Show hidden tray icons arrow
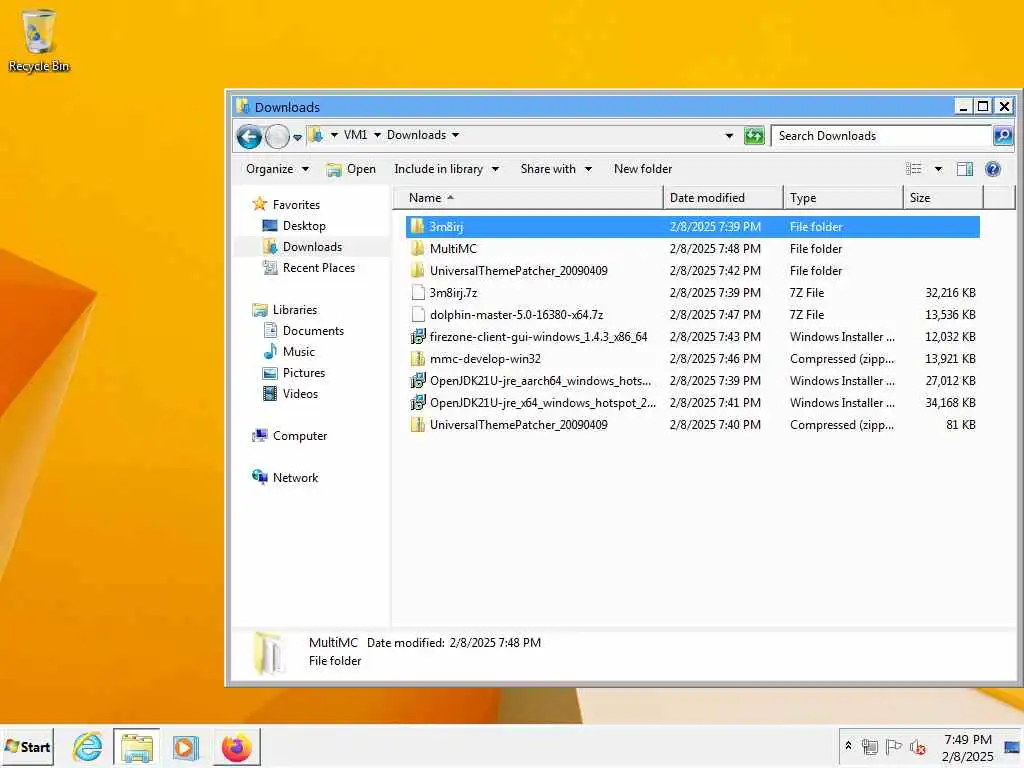 click(x=848, y=746)
